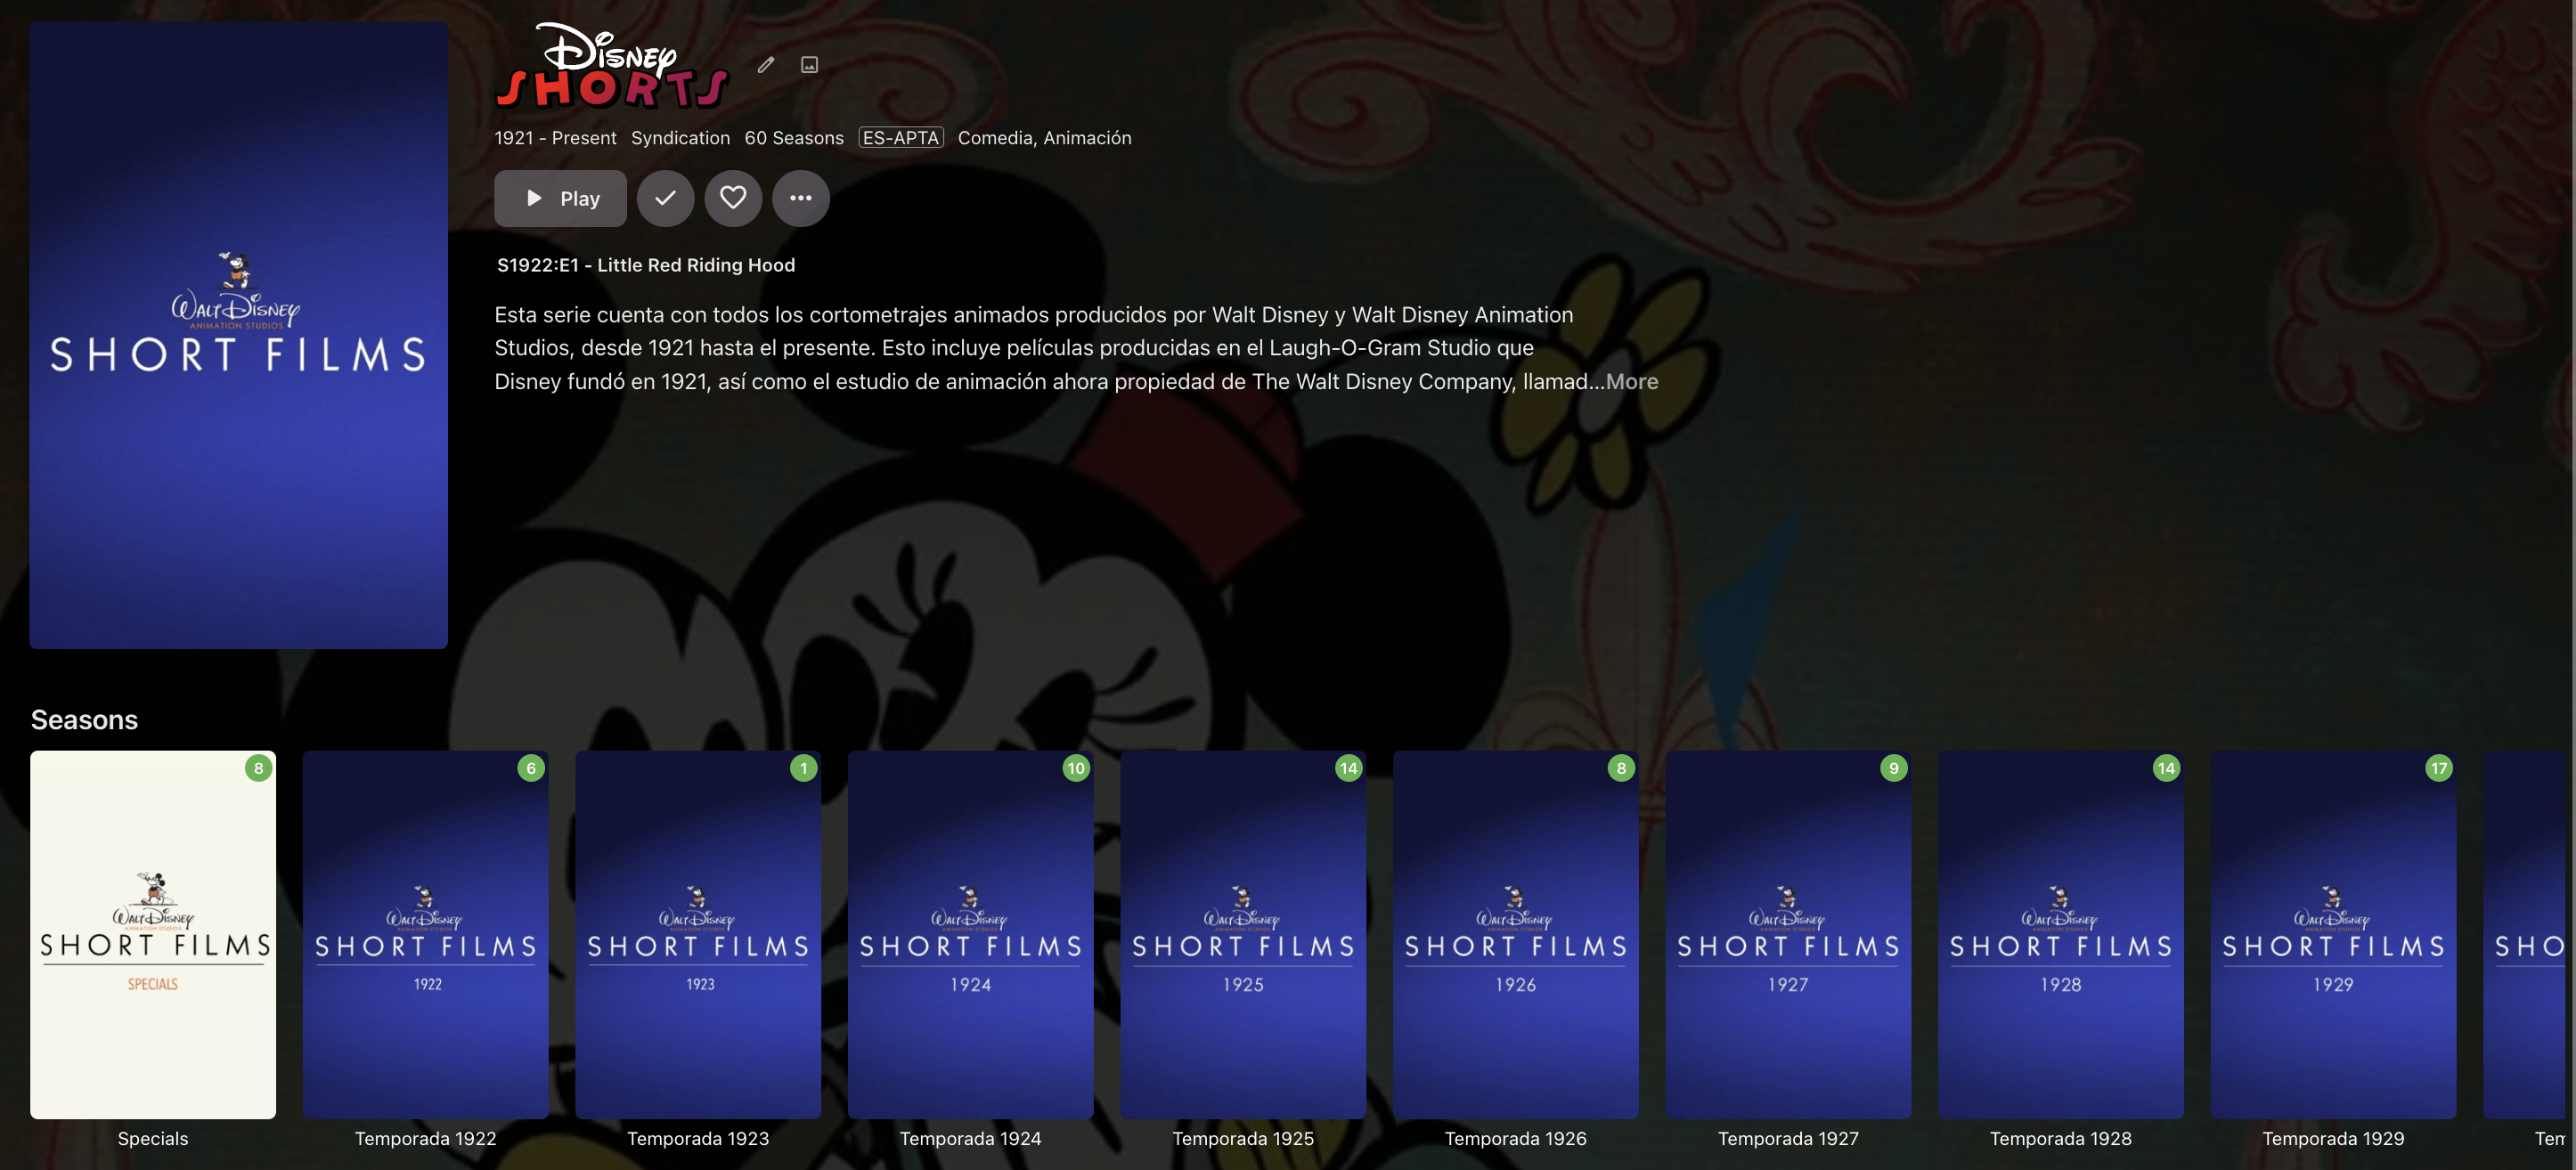Click the pencil edit metadata icon
This screenshot has height=1170, width=2576.
click(766, 65)
